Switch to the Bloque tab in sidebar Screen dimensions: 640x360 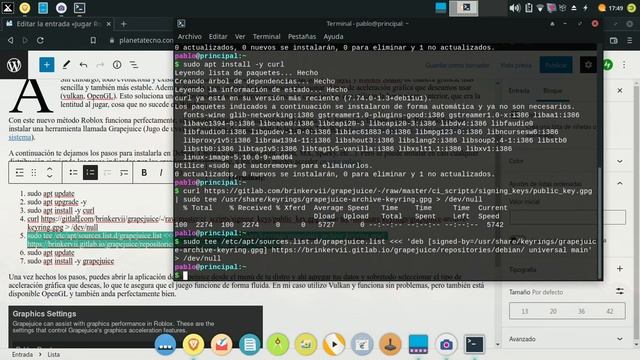pos(553,90)
